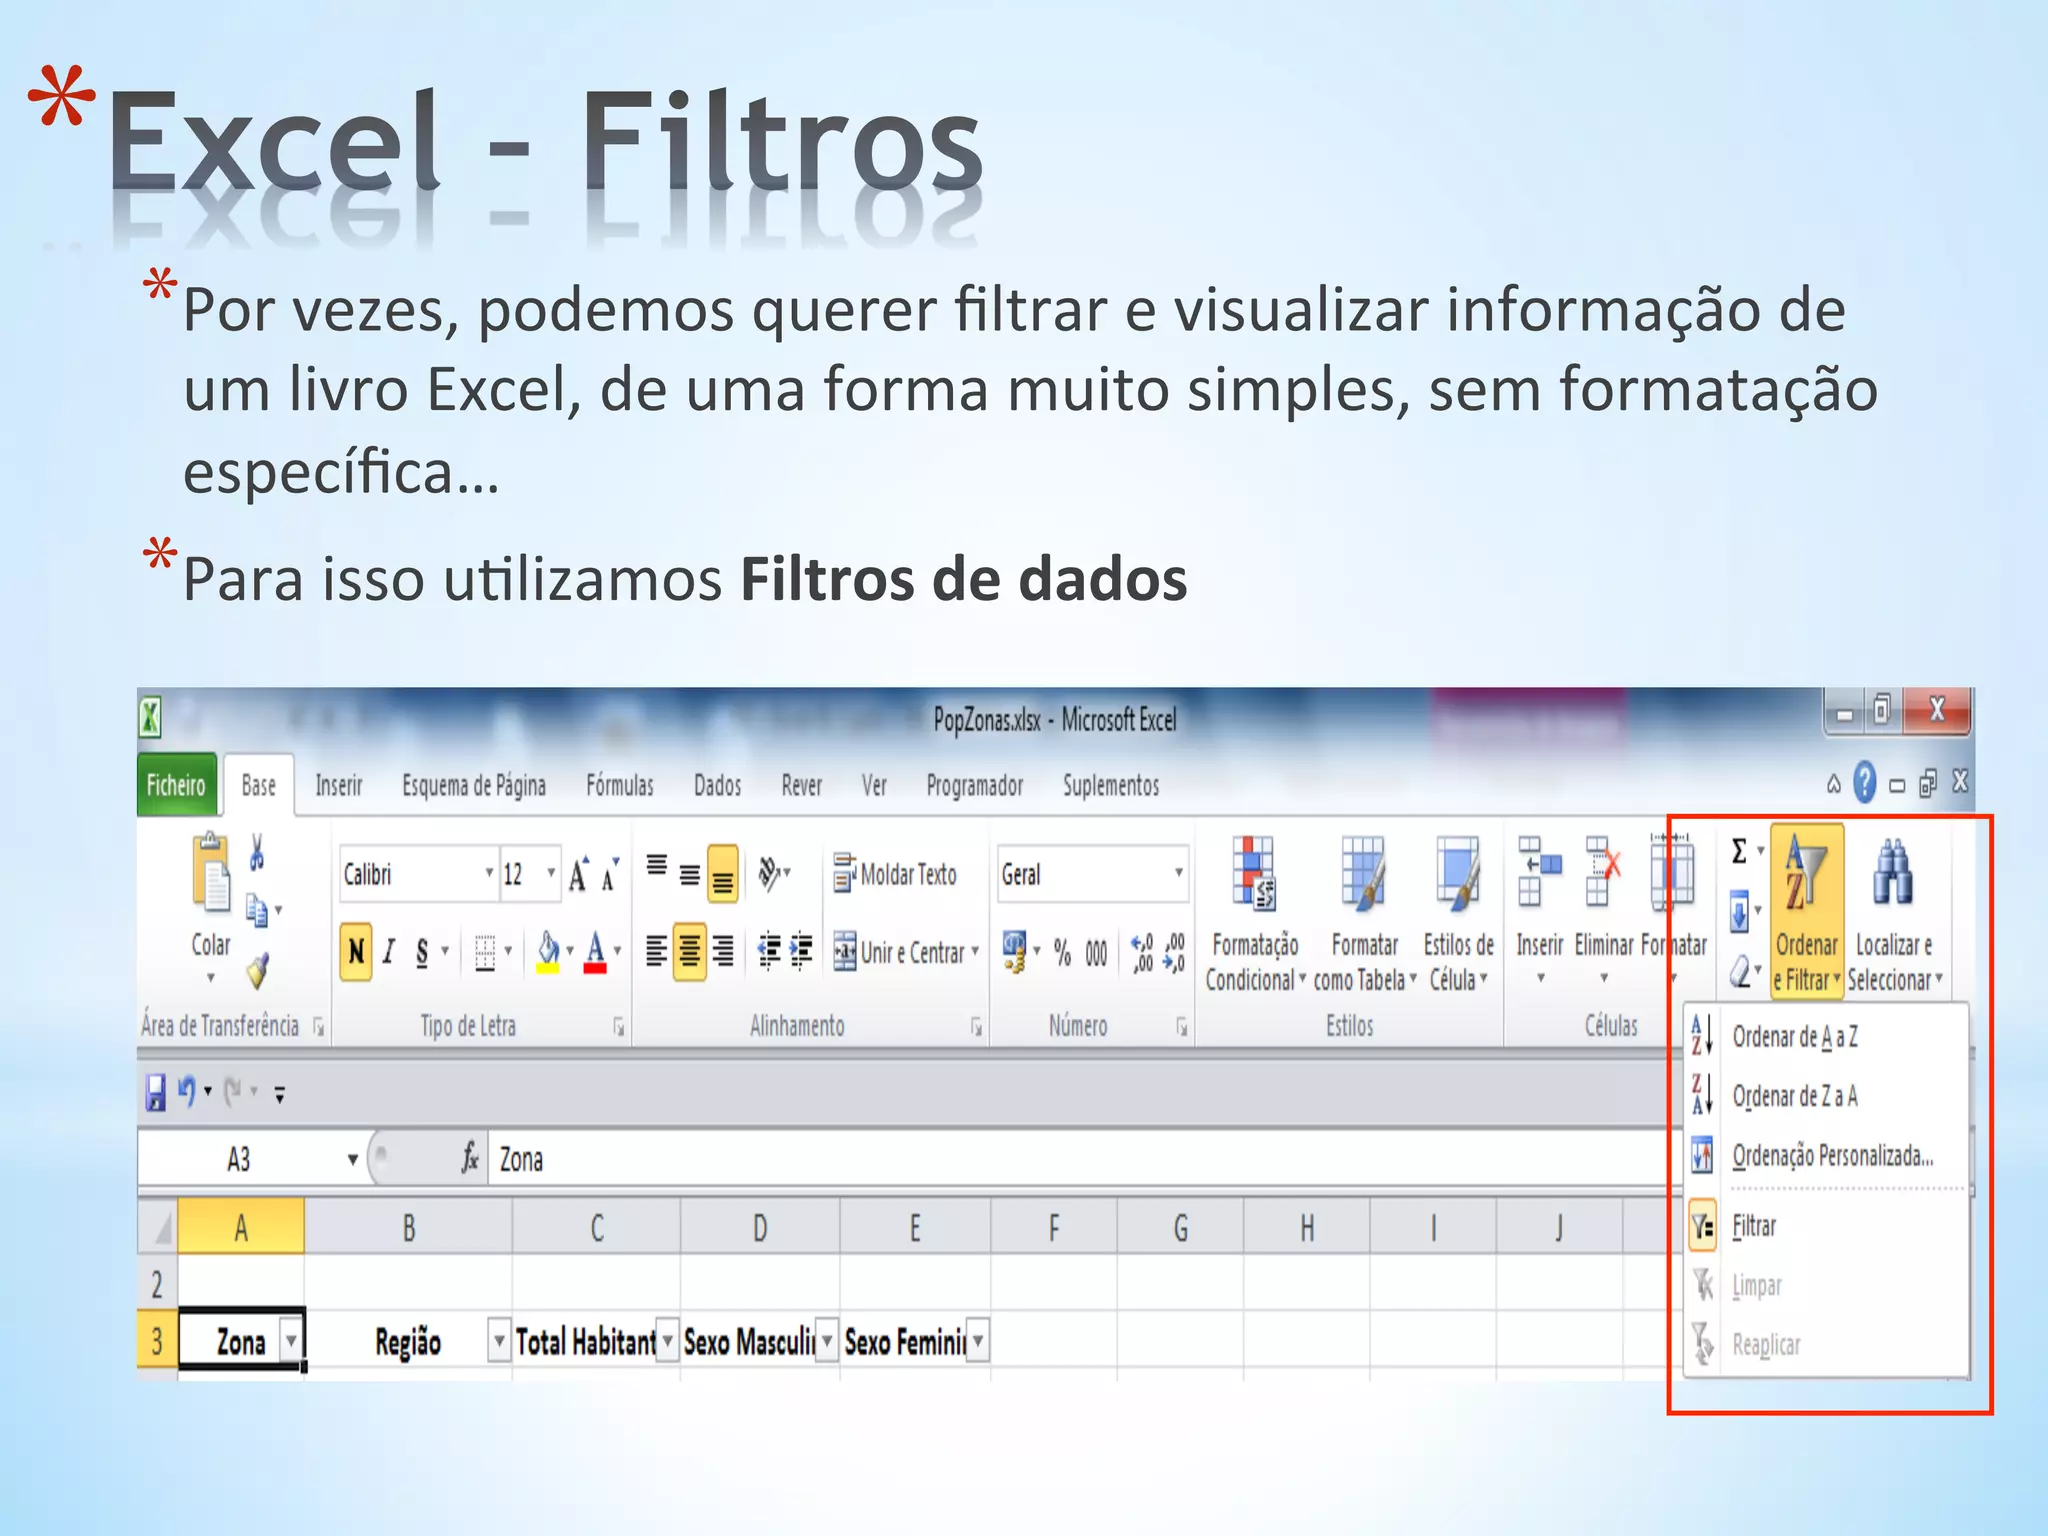Select column B header
This screenshot has height=1536, width=2048.
(x=409, y=1227)
